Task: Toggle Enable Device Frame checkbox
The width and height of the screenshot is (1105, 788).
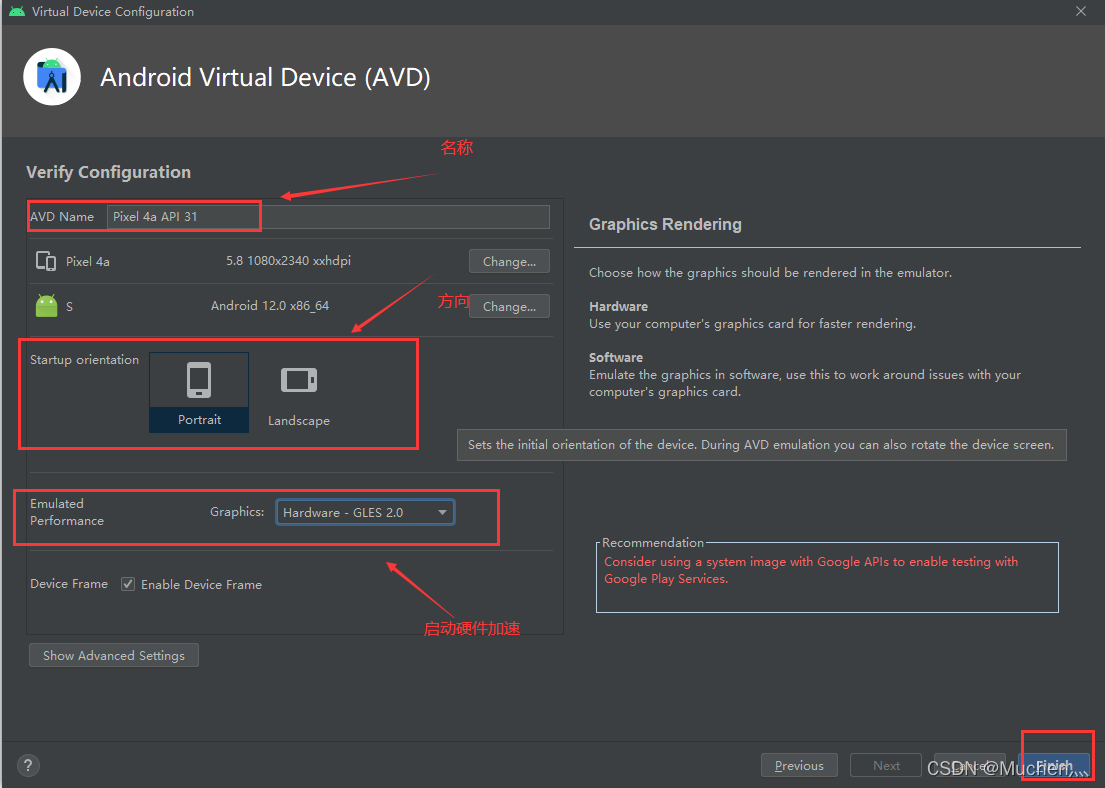Action: point(128,584)
